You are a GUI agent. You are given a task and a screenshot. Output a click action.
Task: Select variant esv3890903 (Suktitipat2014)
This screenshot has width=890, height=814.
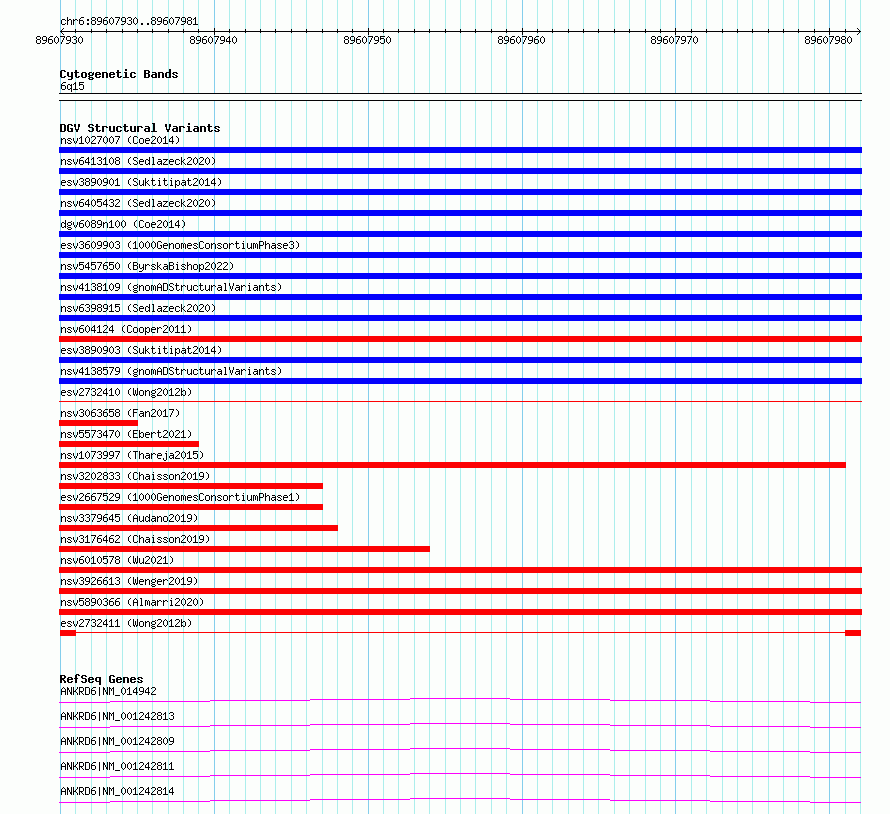141,350
